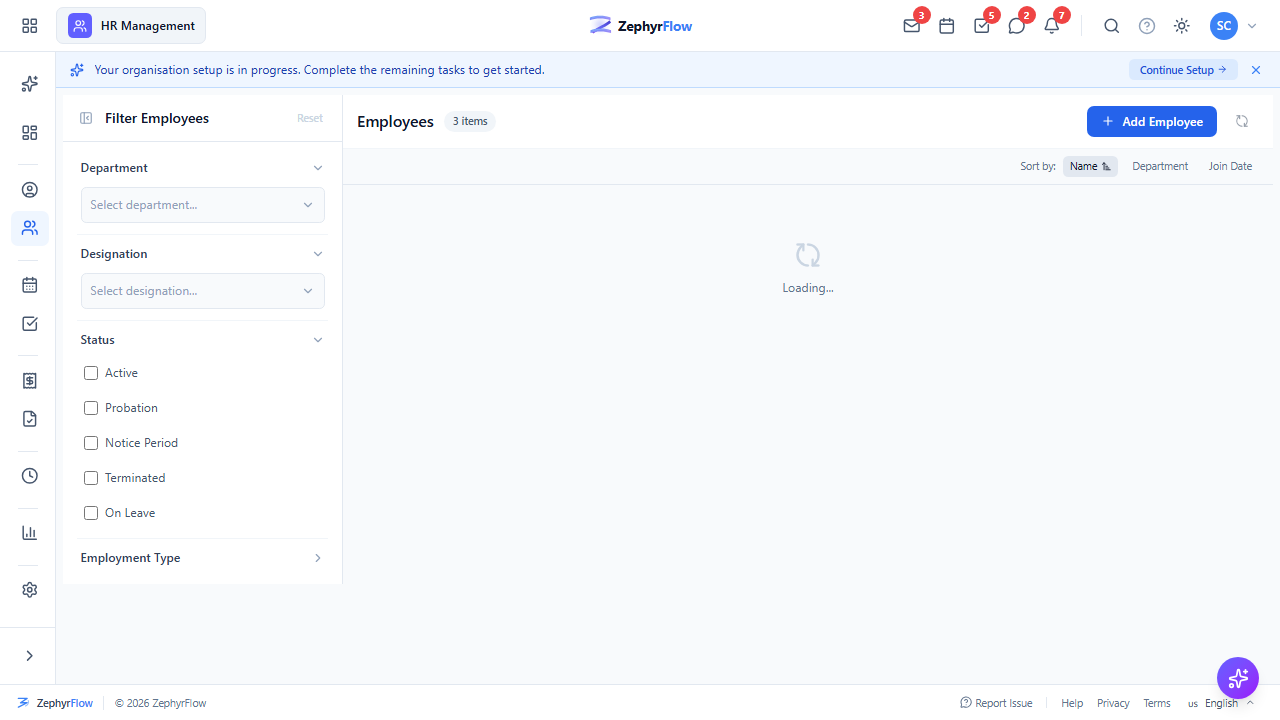Click Continue Setup button
Viewport: 1280px width, 720px height.
tap(1183, 70)
